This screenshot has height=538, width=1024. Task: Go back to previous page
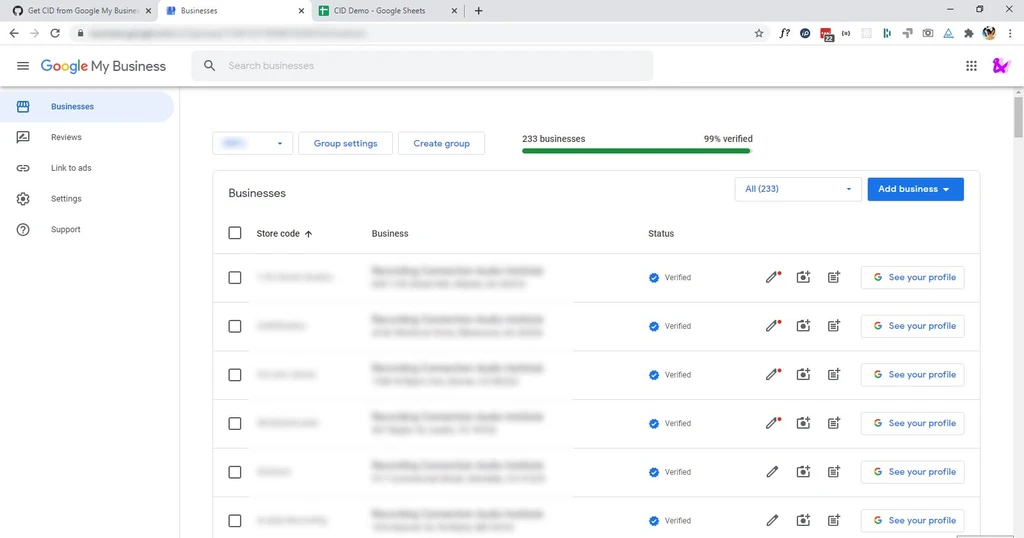(x=14, y=33)
